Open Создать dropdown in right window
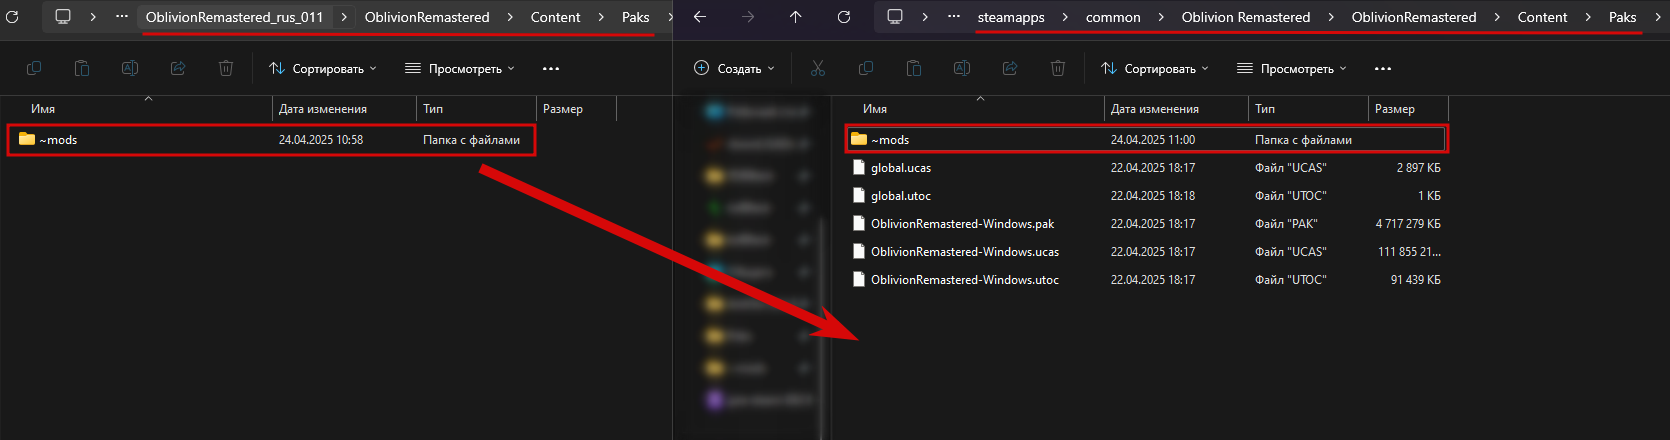This screenshot has width=1670, height=440. coord(734,68)
